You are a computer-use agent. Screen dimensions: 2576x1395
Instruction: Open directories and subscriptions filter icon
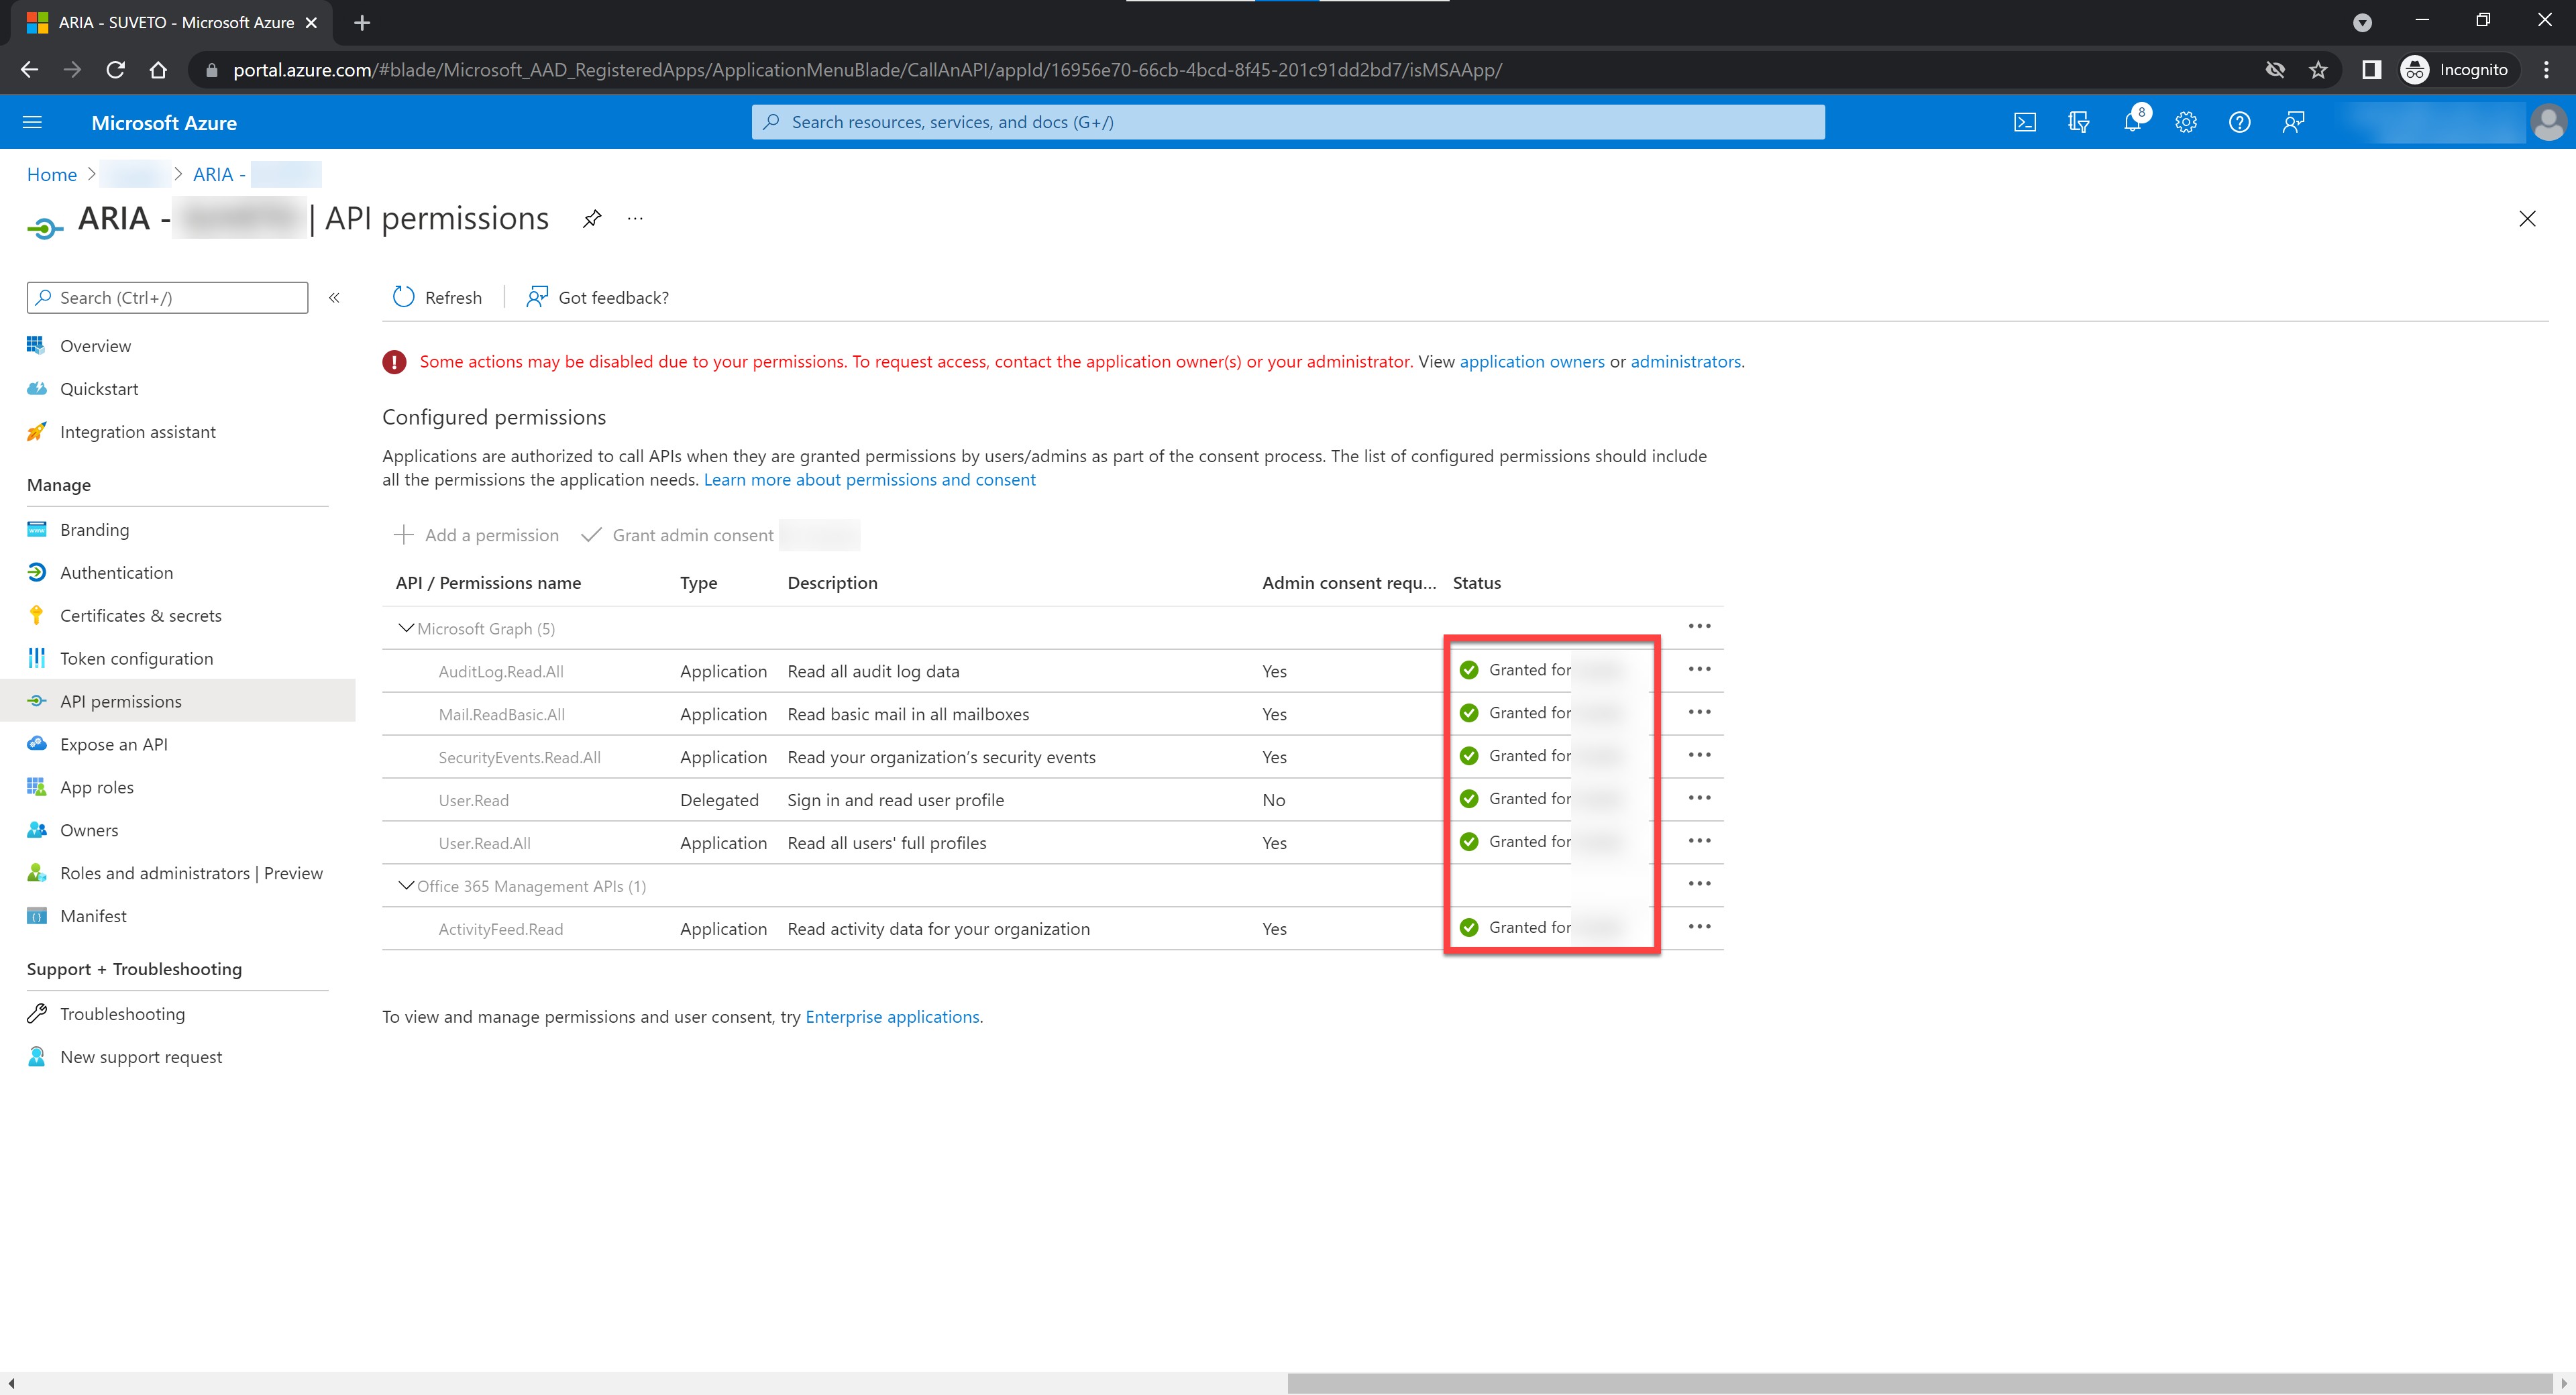[x=2078, y=122]
